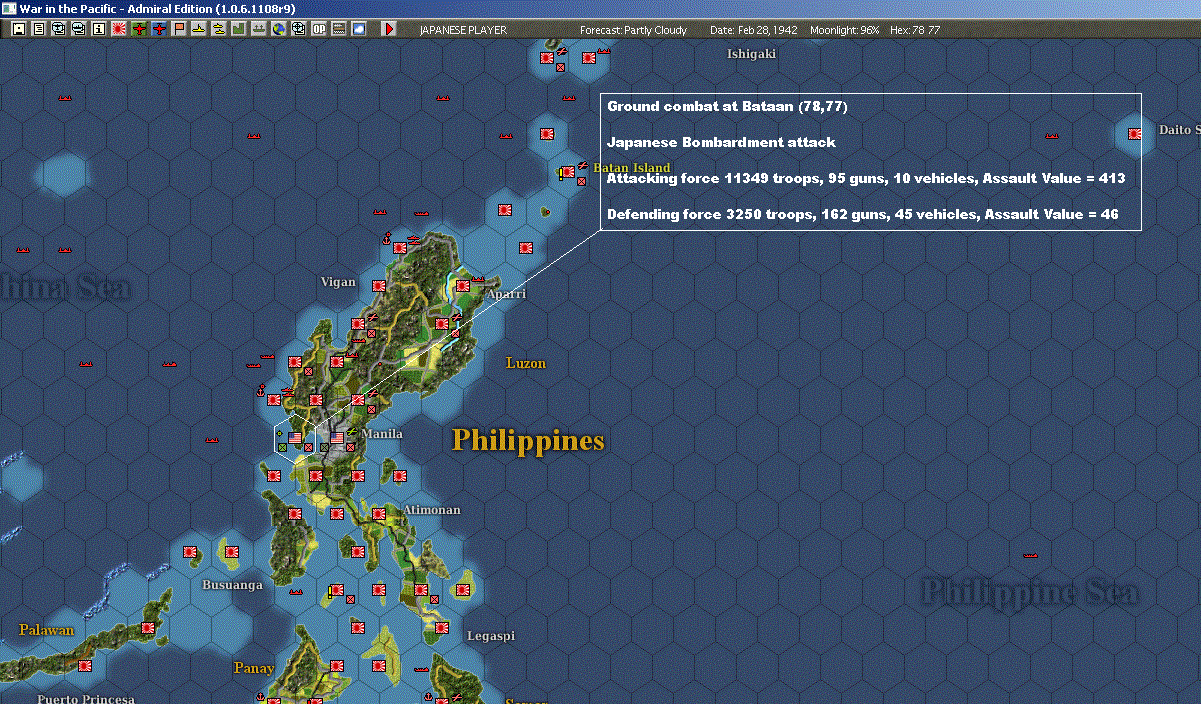Select the red plane on green background icon
This screenshot has width=1201, height=704.
(139, 29)
